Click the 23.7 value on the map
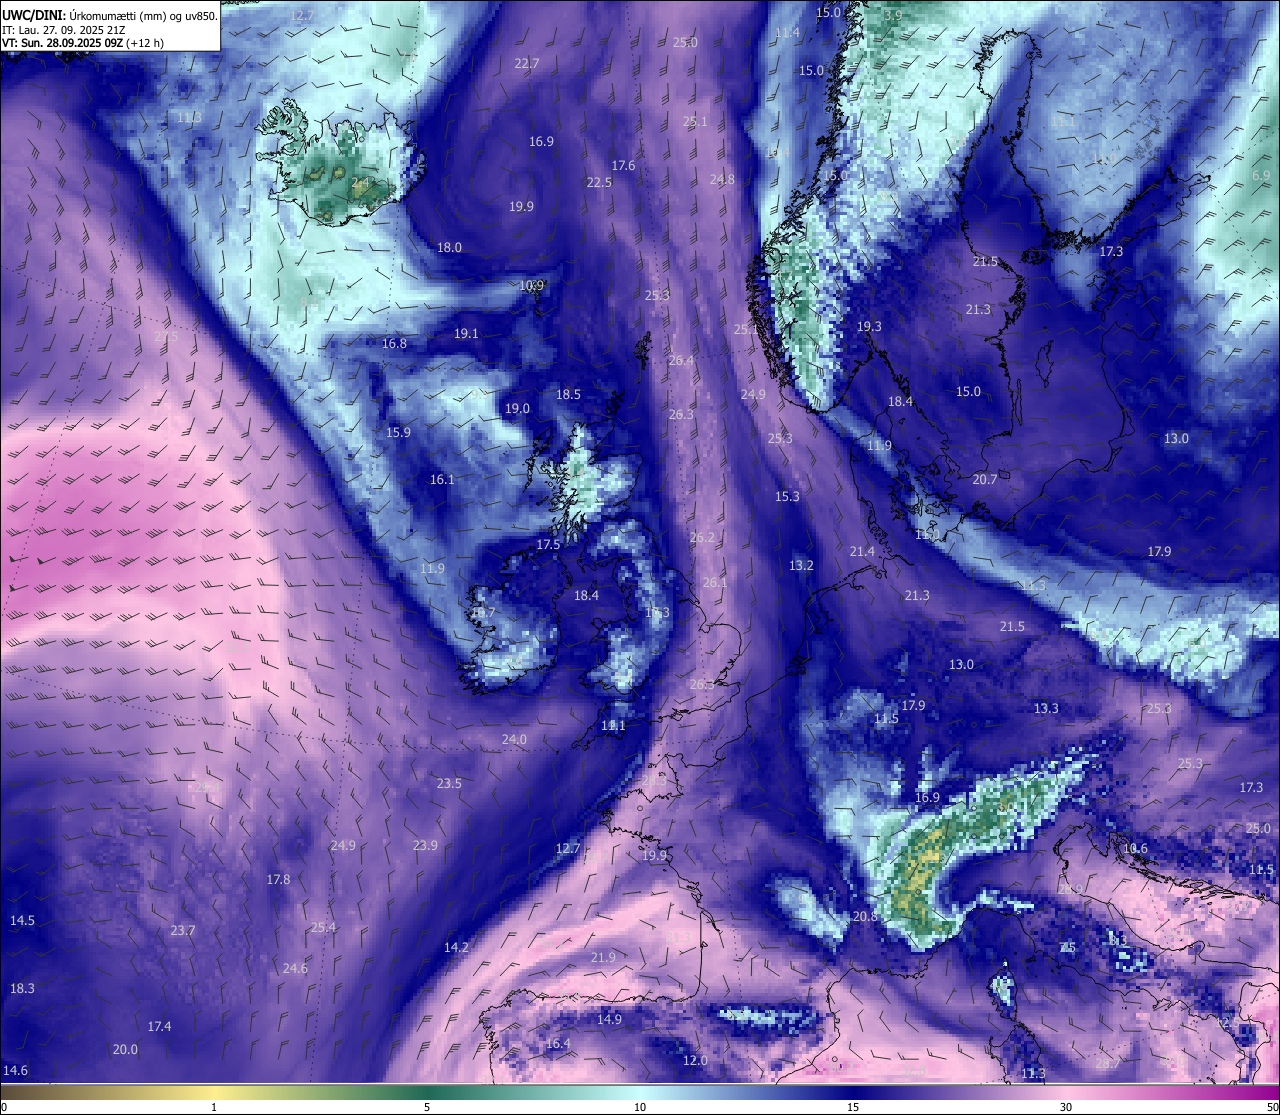This screenshot has width=1280, height=1115. click(183, 931)
